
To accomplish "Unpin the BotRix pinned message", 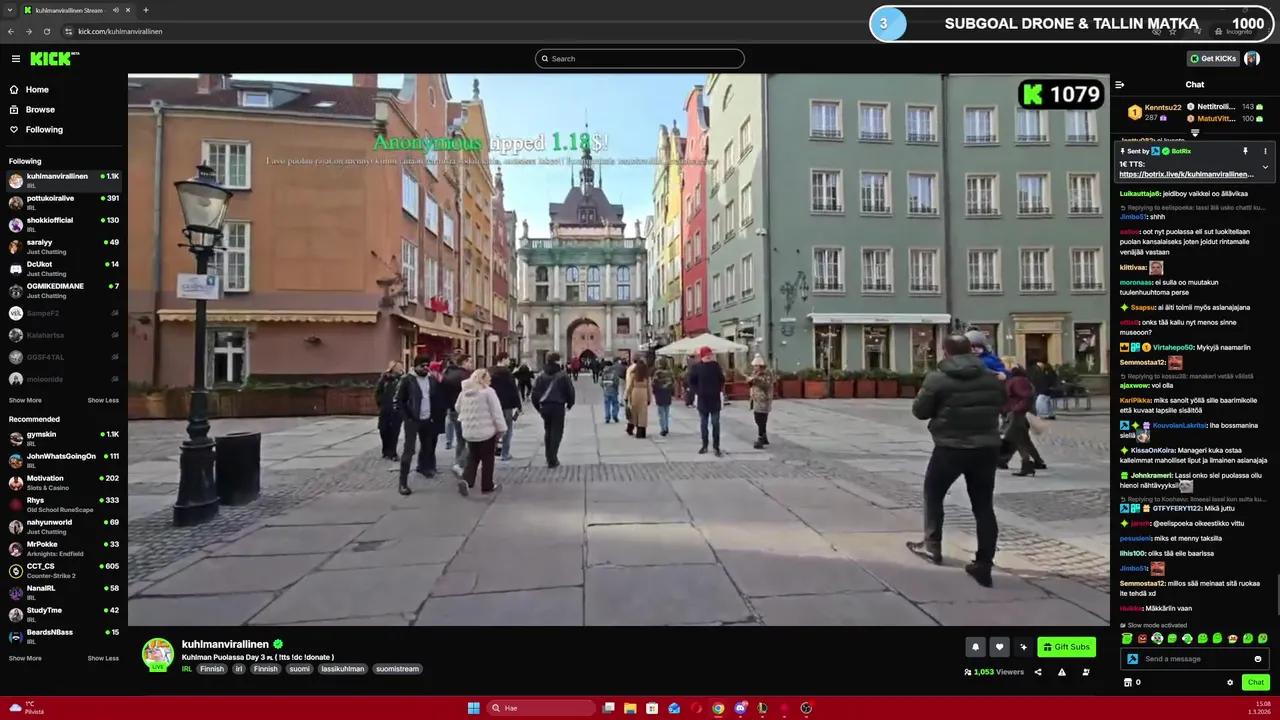I will 1245,151.
